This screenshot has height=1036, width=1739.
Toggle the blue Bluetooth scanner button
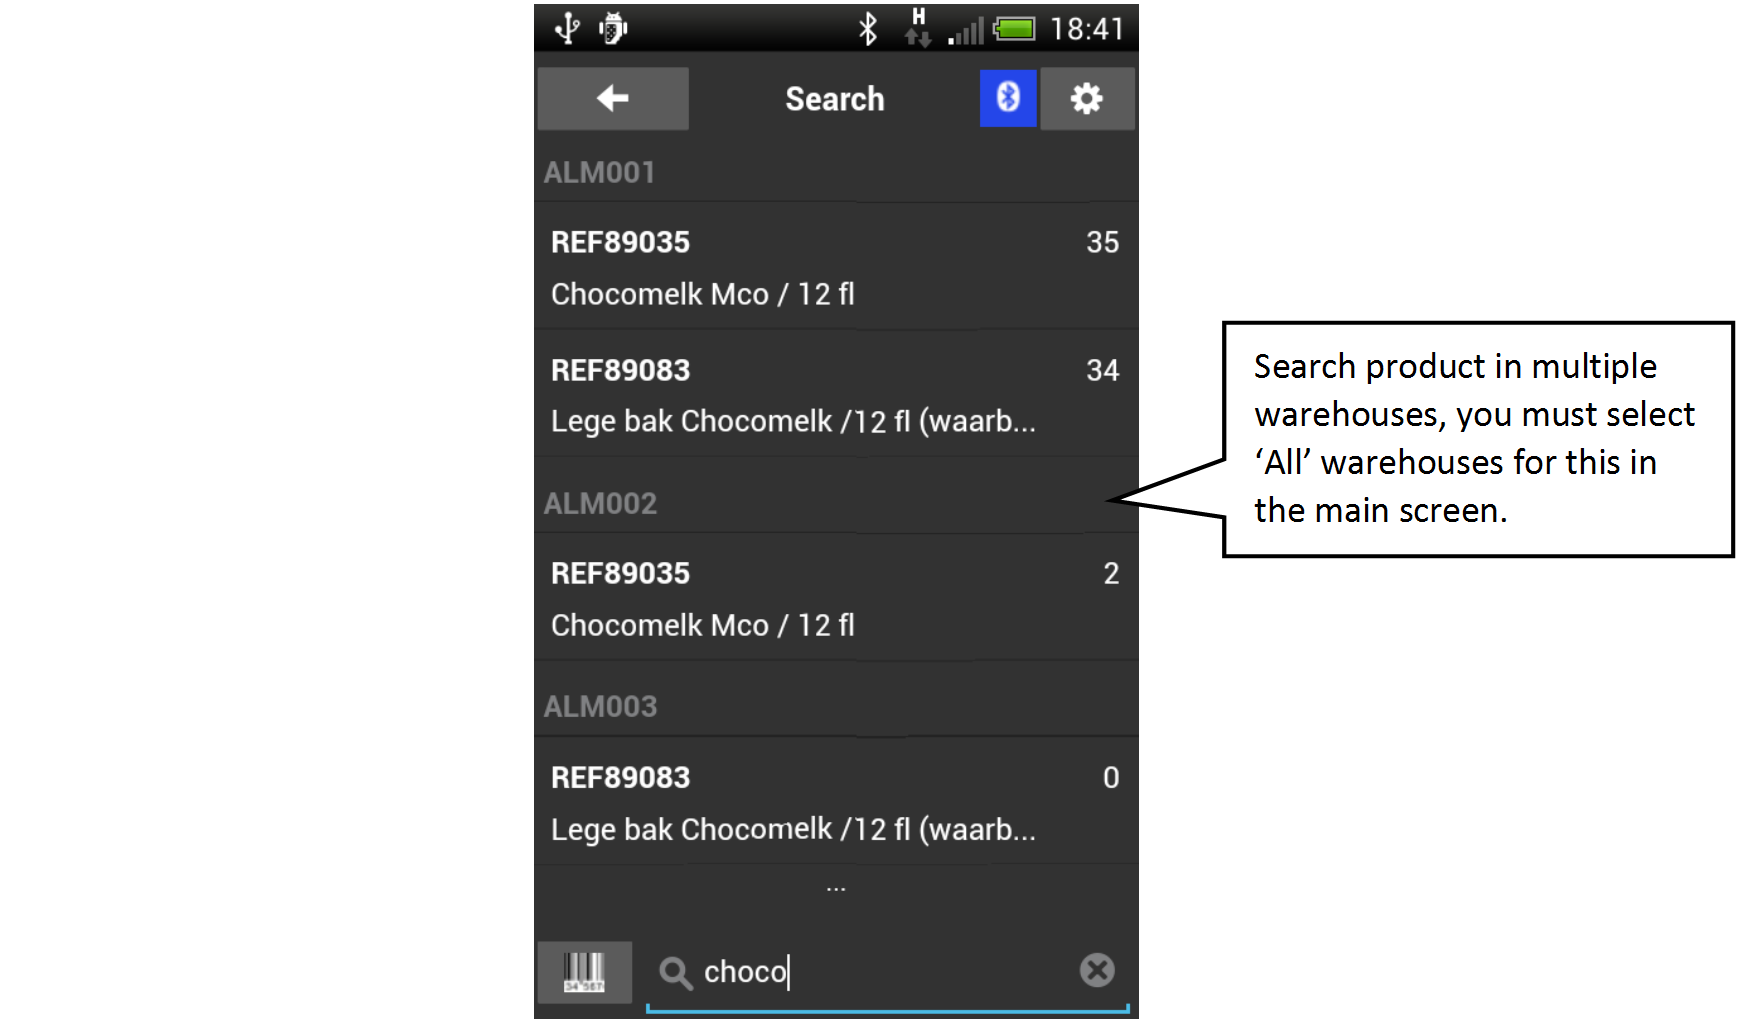[1008, 98]
